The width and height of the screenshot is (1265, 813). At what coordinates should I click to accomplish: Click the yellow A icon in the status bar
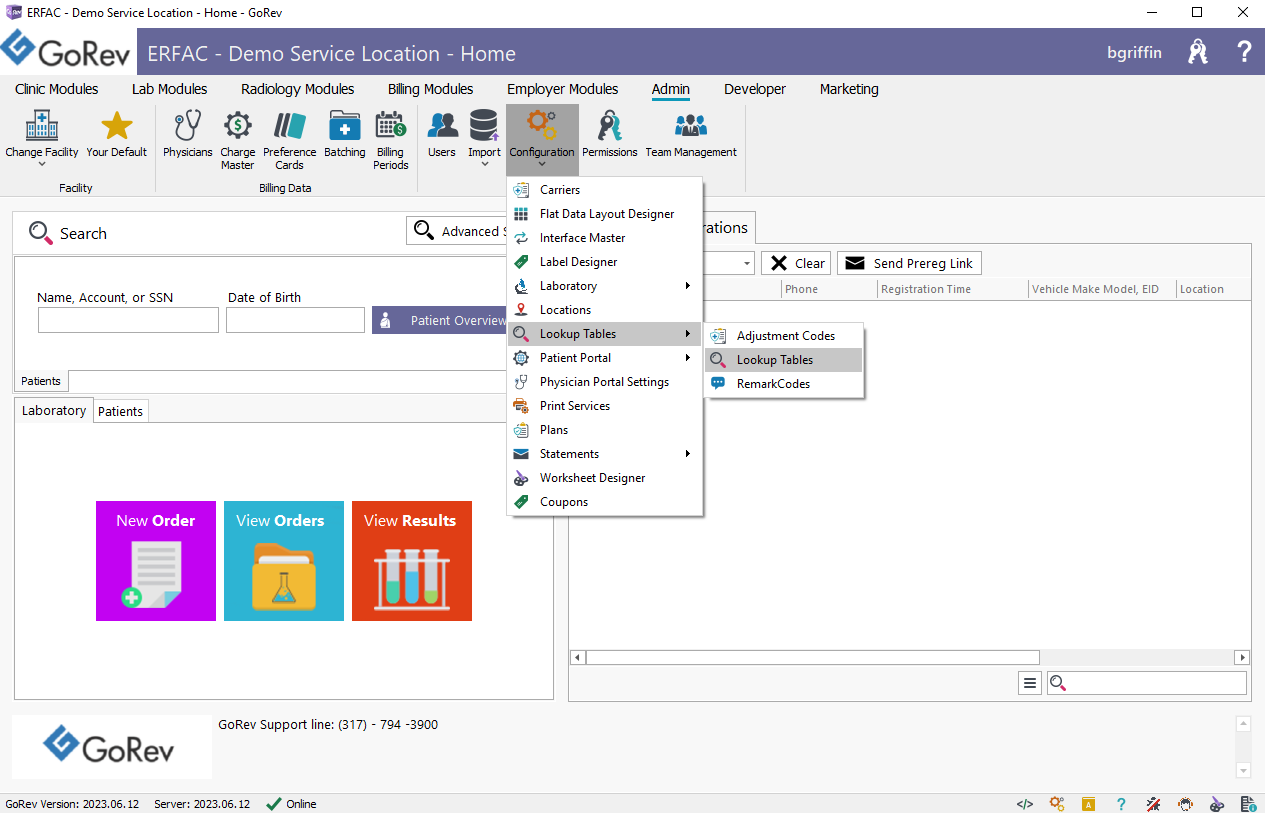coord(1088,804)
